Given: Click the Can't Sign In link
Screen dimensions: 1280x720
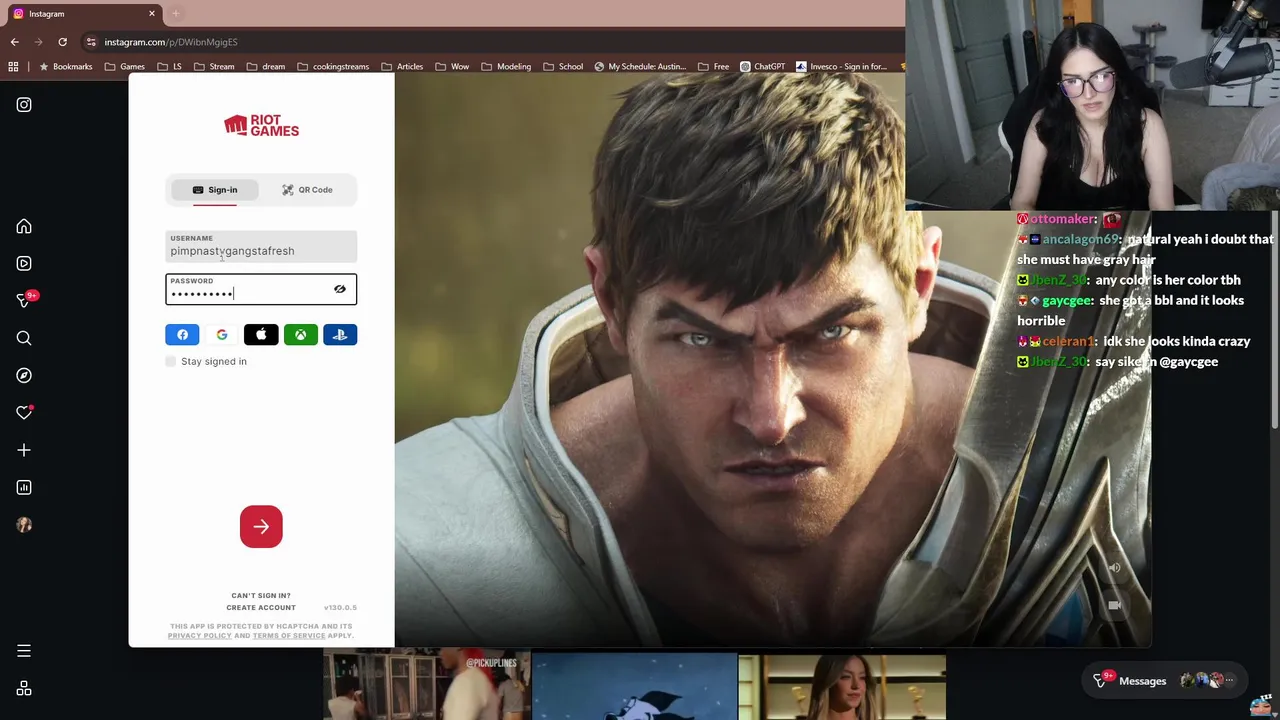Looking at the screenshot, I should pyautogui.click(x=261, y=596).
